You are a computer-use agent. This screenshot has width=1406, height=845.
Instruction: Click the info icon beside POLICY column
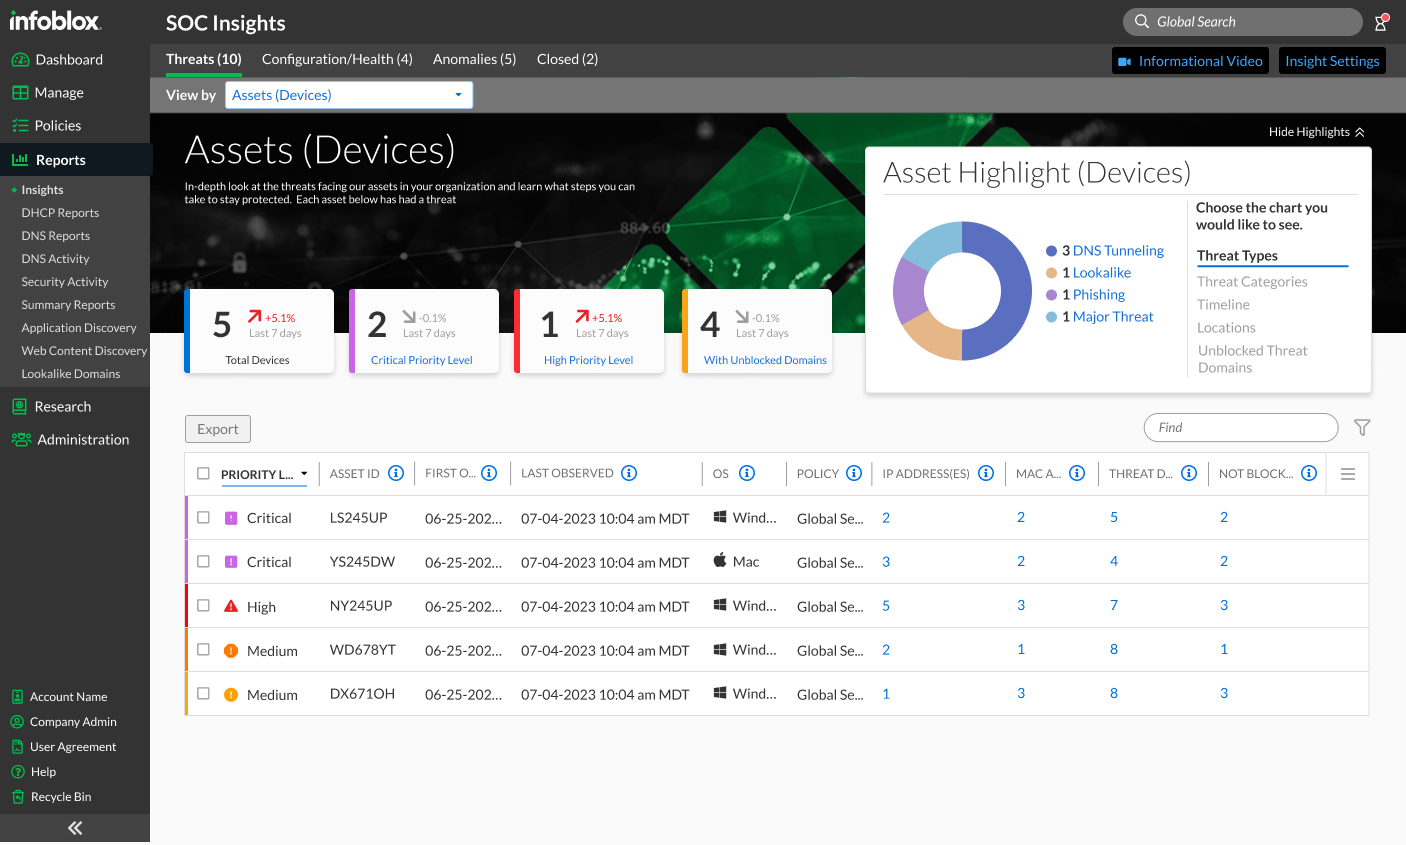coord(854,473)
